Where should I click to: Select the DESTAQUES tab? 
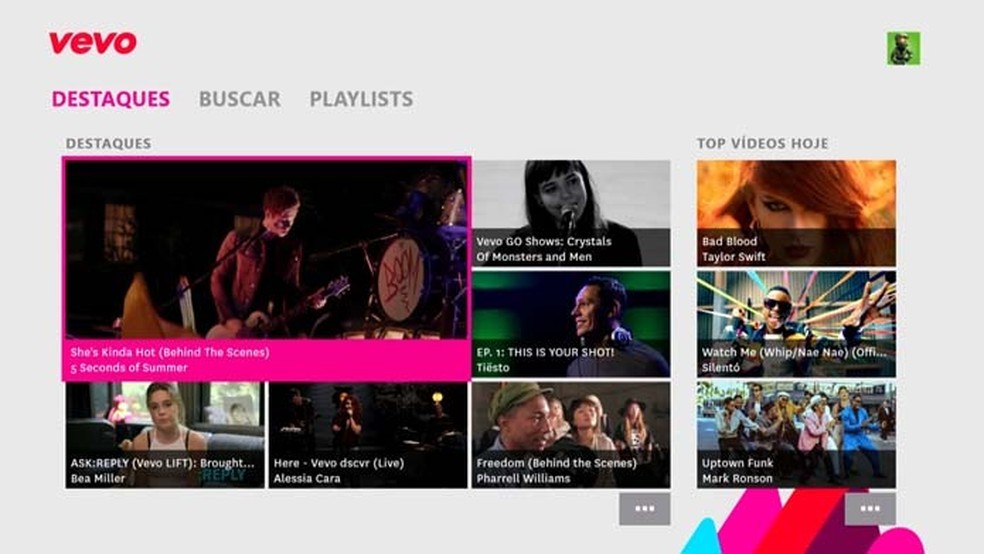pos(110,99)
